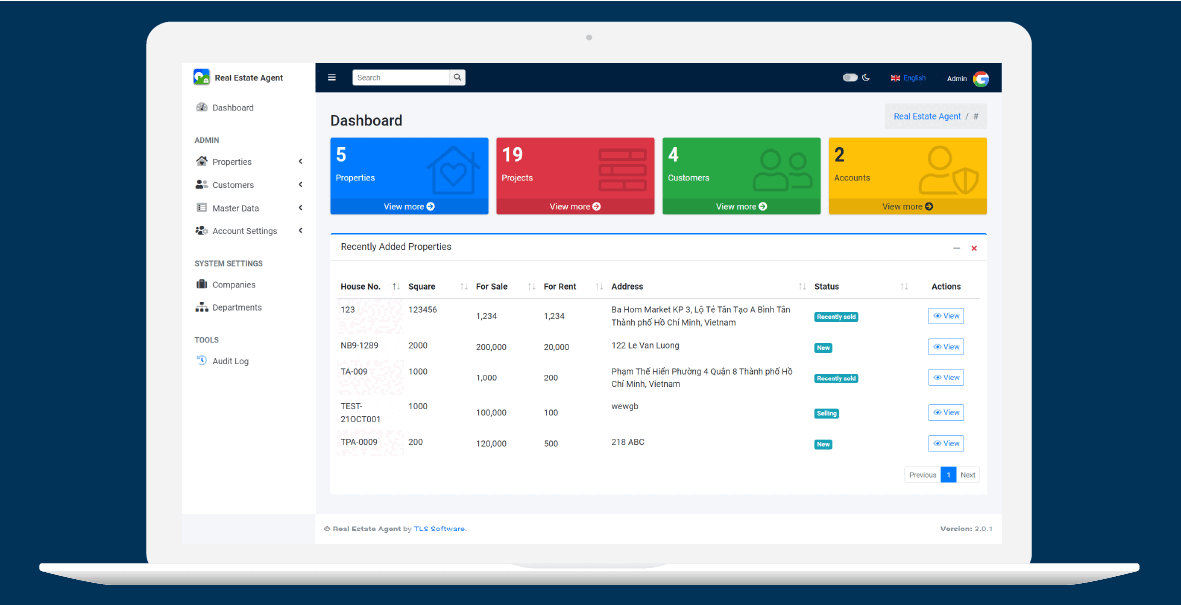Image resolution: width=1181 pixels, height=605 pixels.
Task: Click the Real Estate Agent logo icon
Action: [201, 77]
